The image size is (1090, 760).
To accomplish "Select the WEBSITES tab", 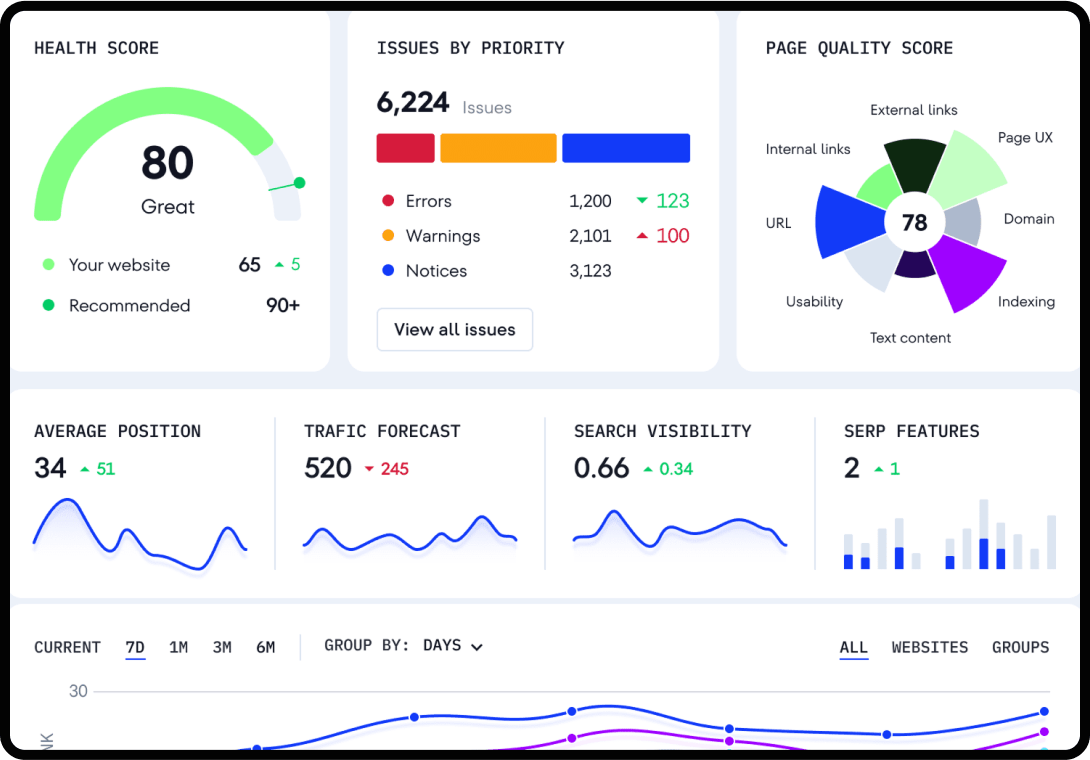I will (x=930, y=647).
